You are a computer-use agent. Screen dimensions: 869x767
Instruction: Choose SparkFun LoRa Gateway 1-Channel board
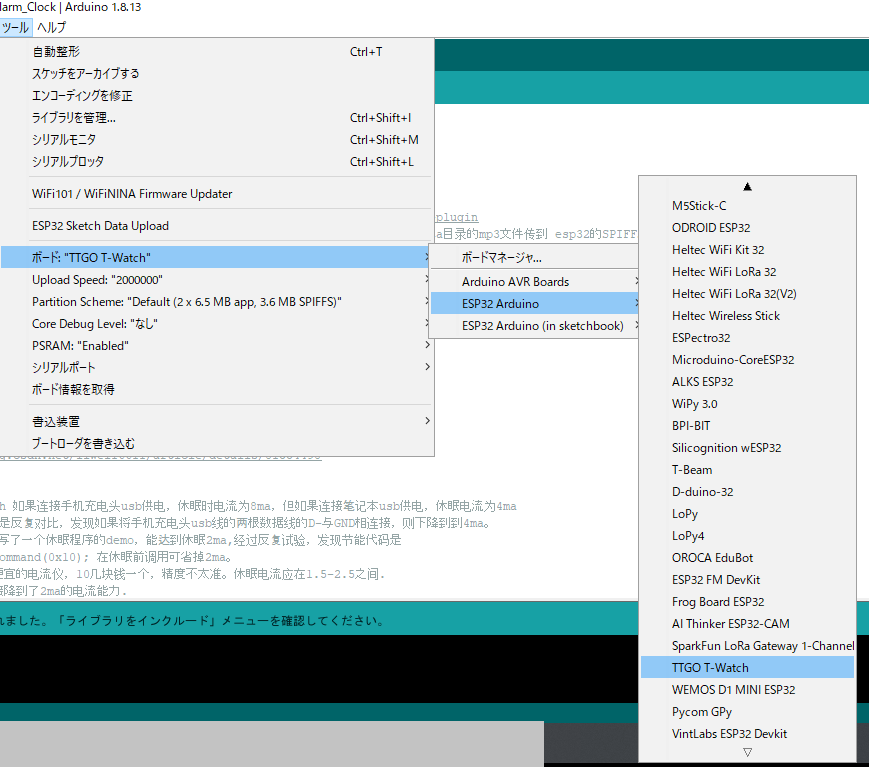pos(747,646)
